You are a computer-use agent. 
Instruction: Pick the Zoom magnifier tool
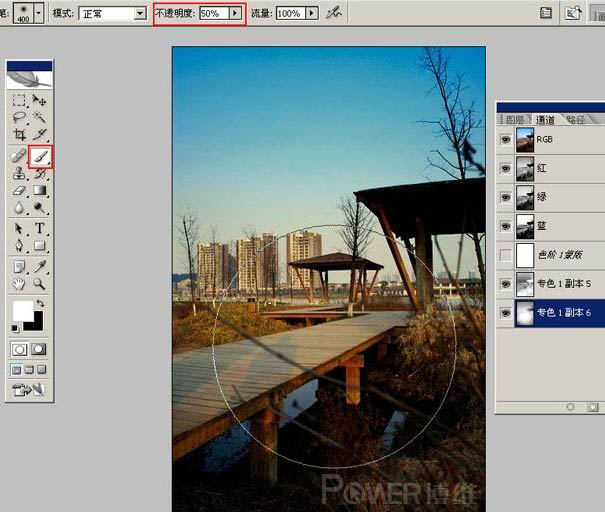pos(40,284)
